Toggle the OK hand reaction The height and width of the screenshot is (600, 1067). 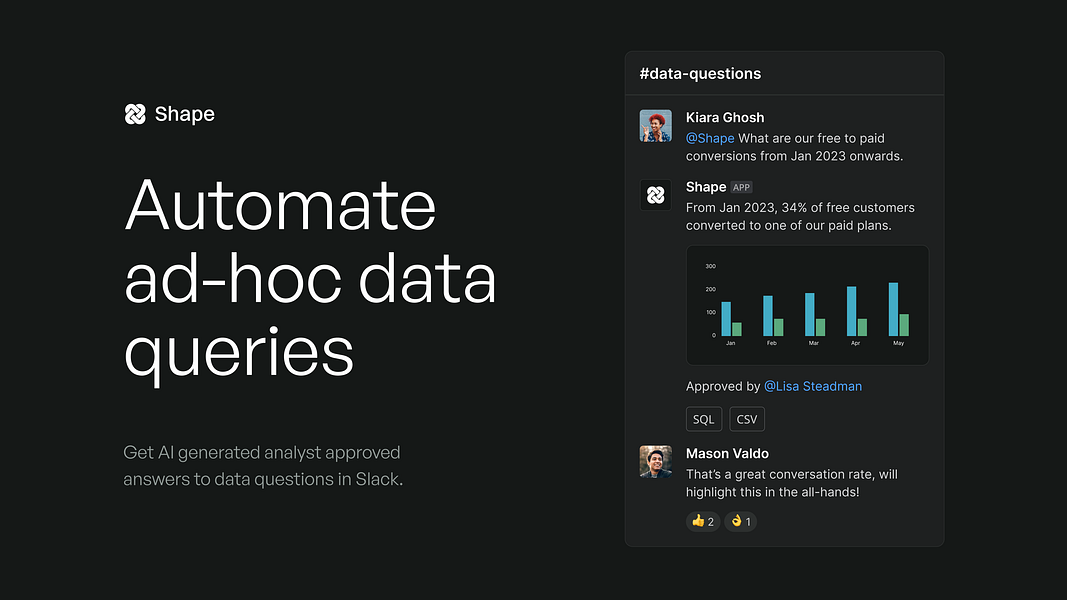click(x=740, y=522)
